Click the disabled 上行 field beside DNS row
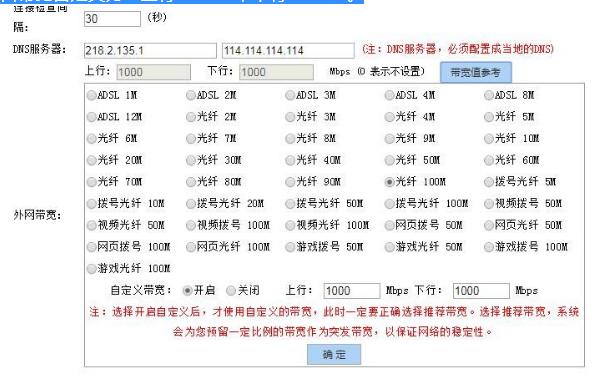The width and height of the screenshot is (592, 373). tap(154, 72)
